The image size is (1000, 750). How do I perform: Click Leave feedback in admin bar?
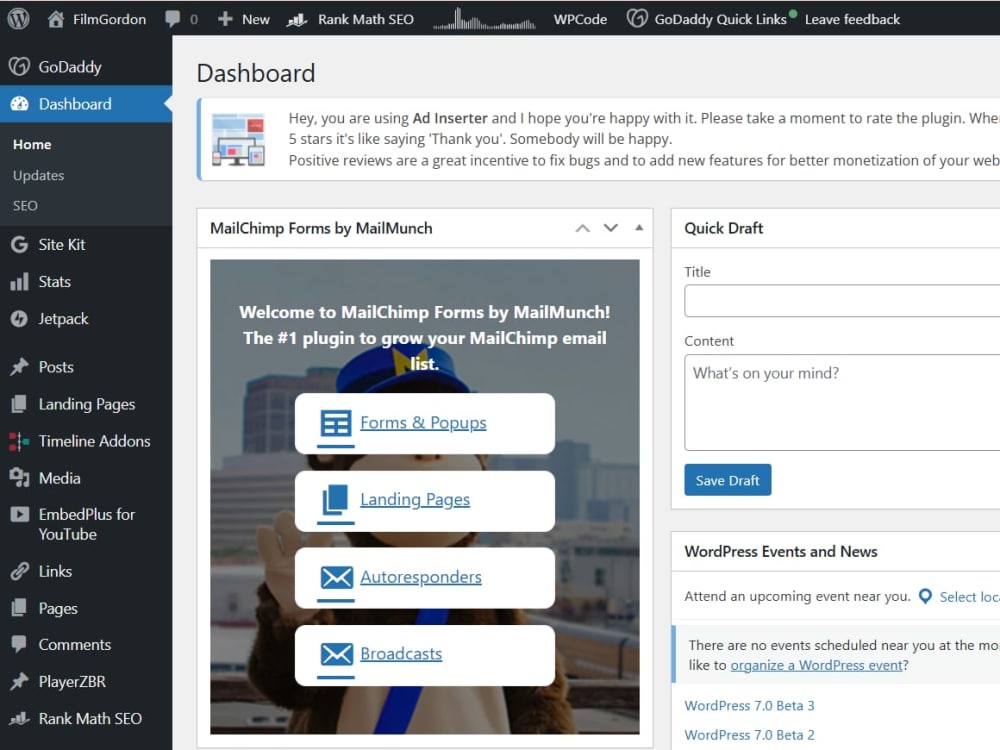coord(852,19)
